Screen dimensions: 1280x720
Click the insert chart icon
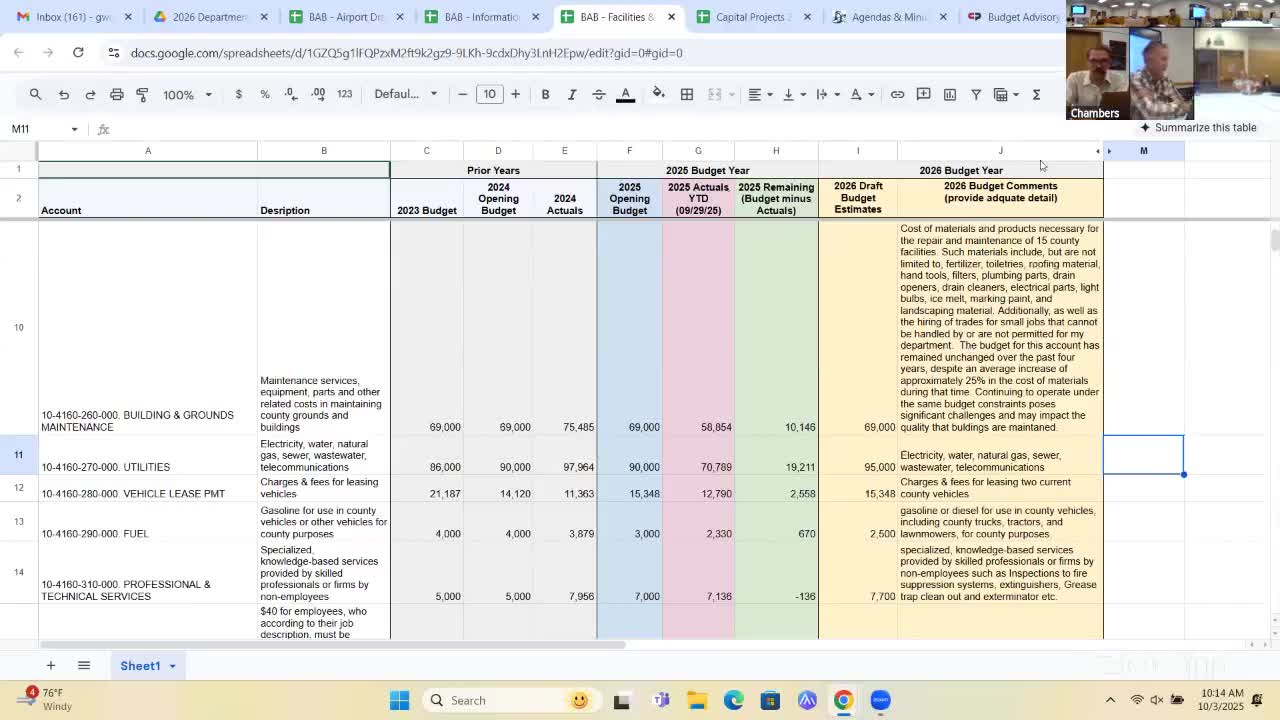pos(949,94)
